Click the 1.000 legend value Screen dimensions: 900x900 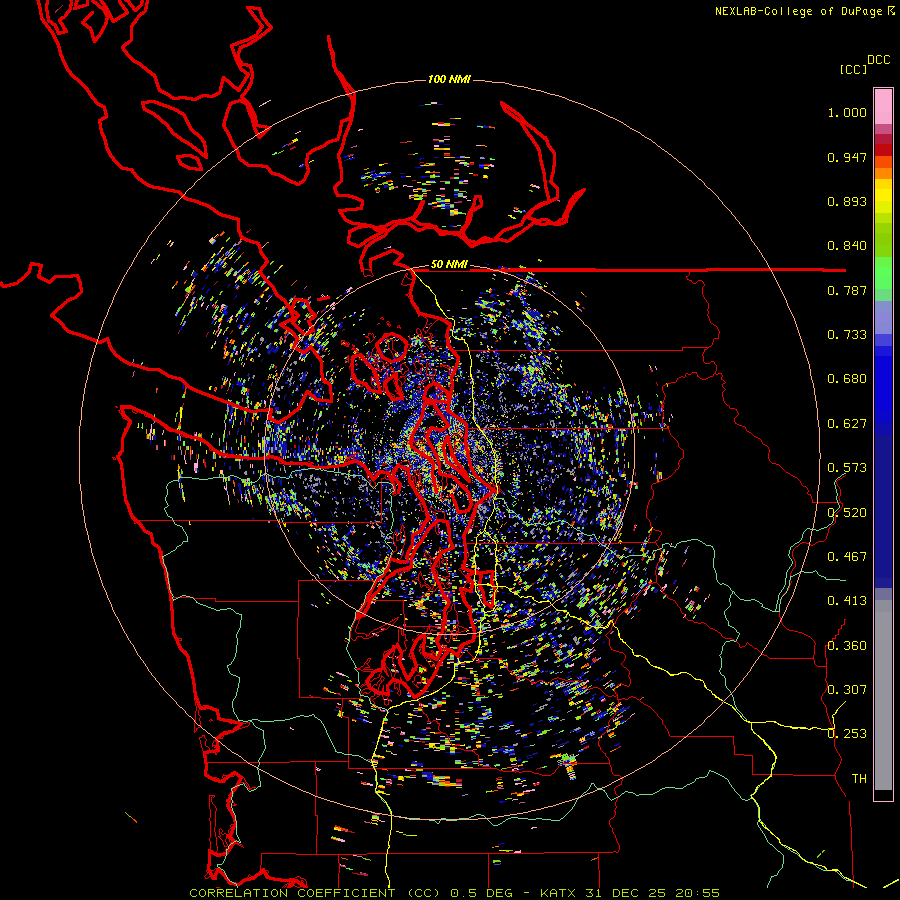[847, 112]
